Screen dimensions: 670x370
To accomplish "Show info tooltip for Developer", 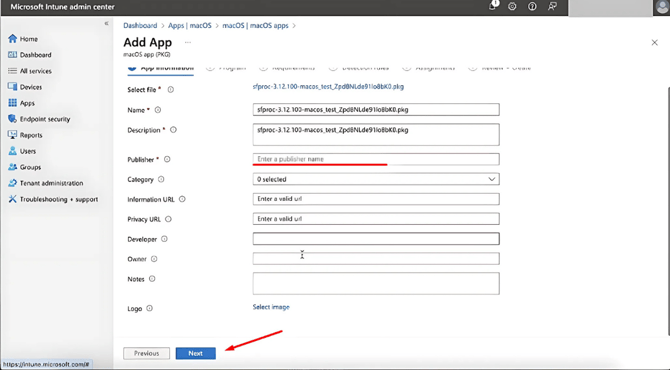I will coord(165,239).
